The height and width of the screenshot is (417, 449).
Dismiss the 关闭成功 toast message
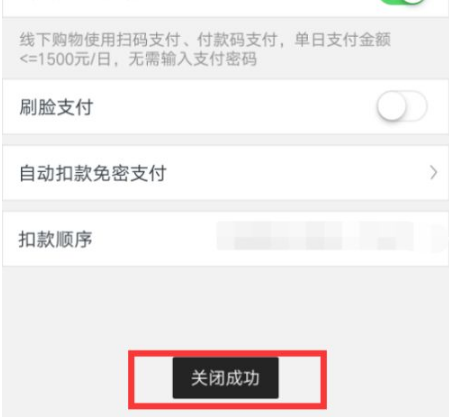click(225, 378)
